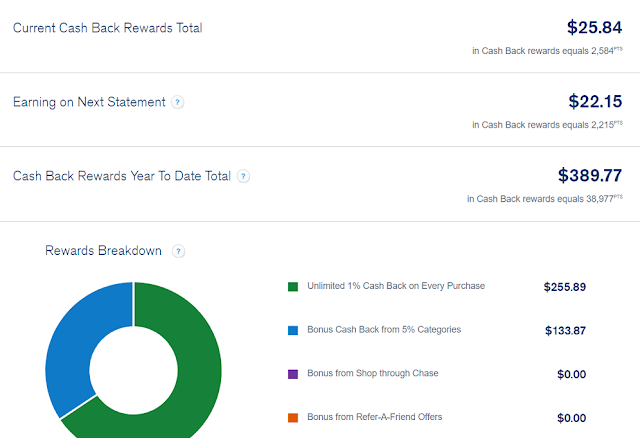The height and width of the screenshot is (438, 640).
Task: Click Bonus Cash Back from 5% Categories
Action: pos(384,329)
